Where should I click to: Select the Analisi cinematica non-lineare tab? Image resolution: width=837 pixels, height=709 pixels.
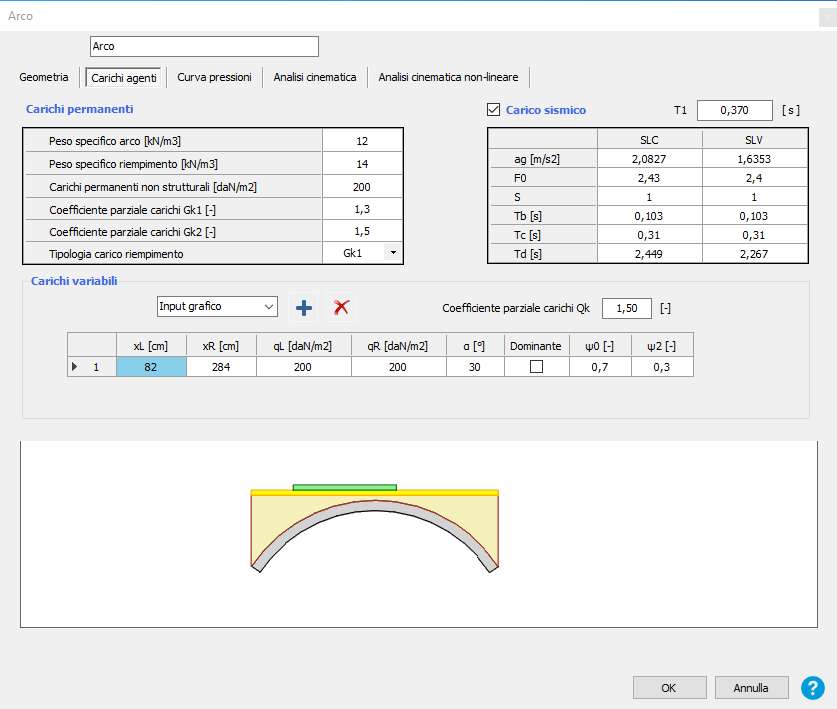(x=448, y=77)
